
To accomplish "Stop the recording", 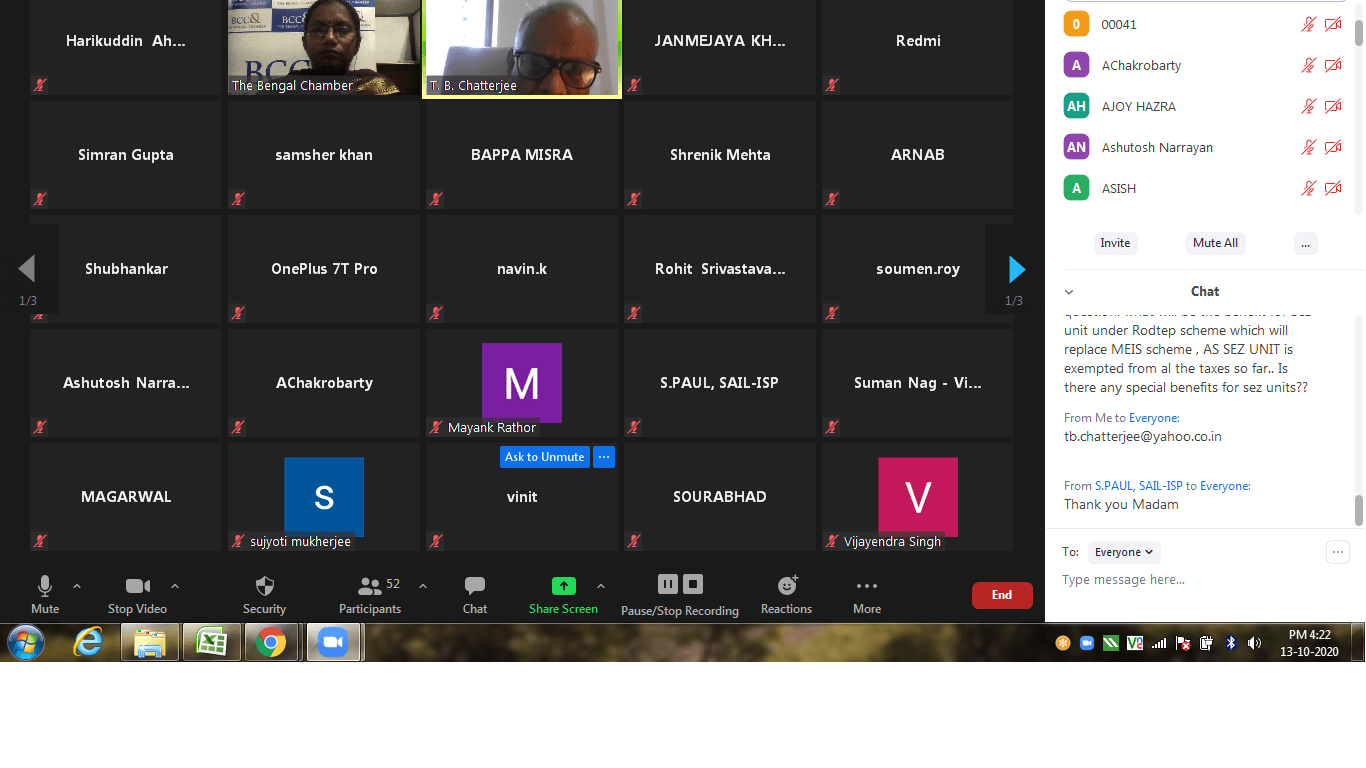I will coord(693,584).
